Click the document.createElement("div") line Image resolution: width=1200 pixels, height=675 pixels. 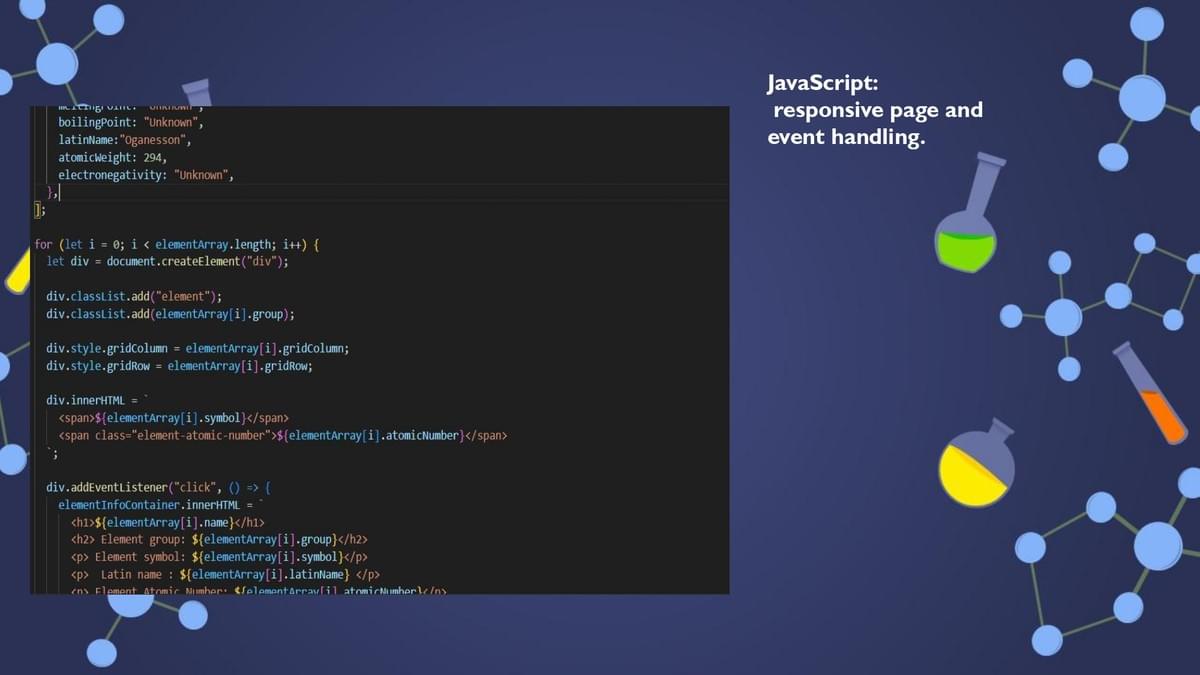click(168, 261)
